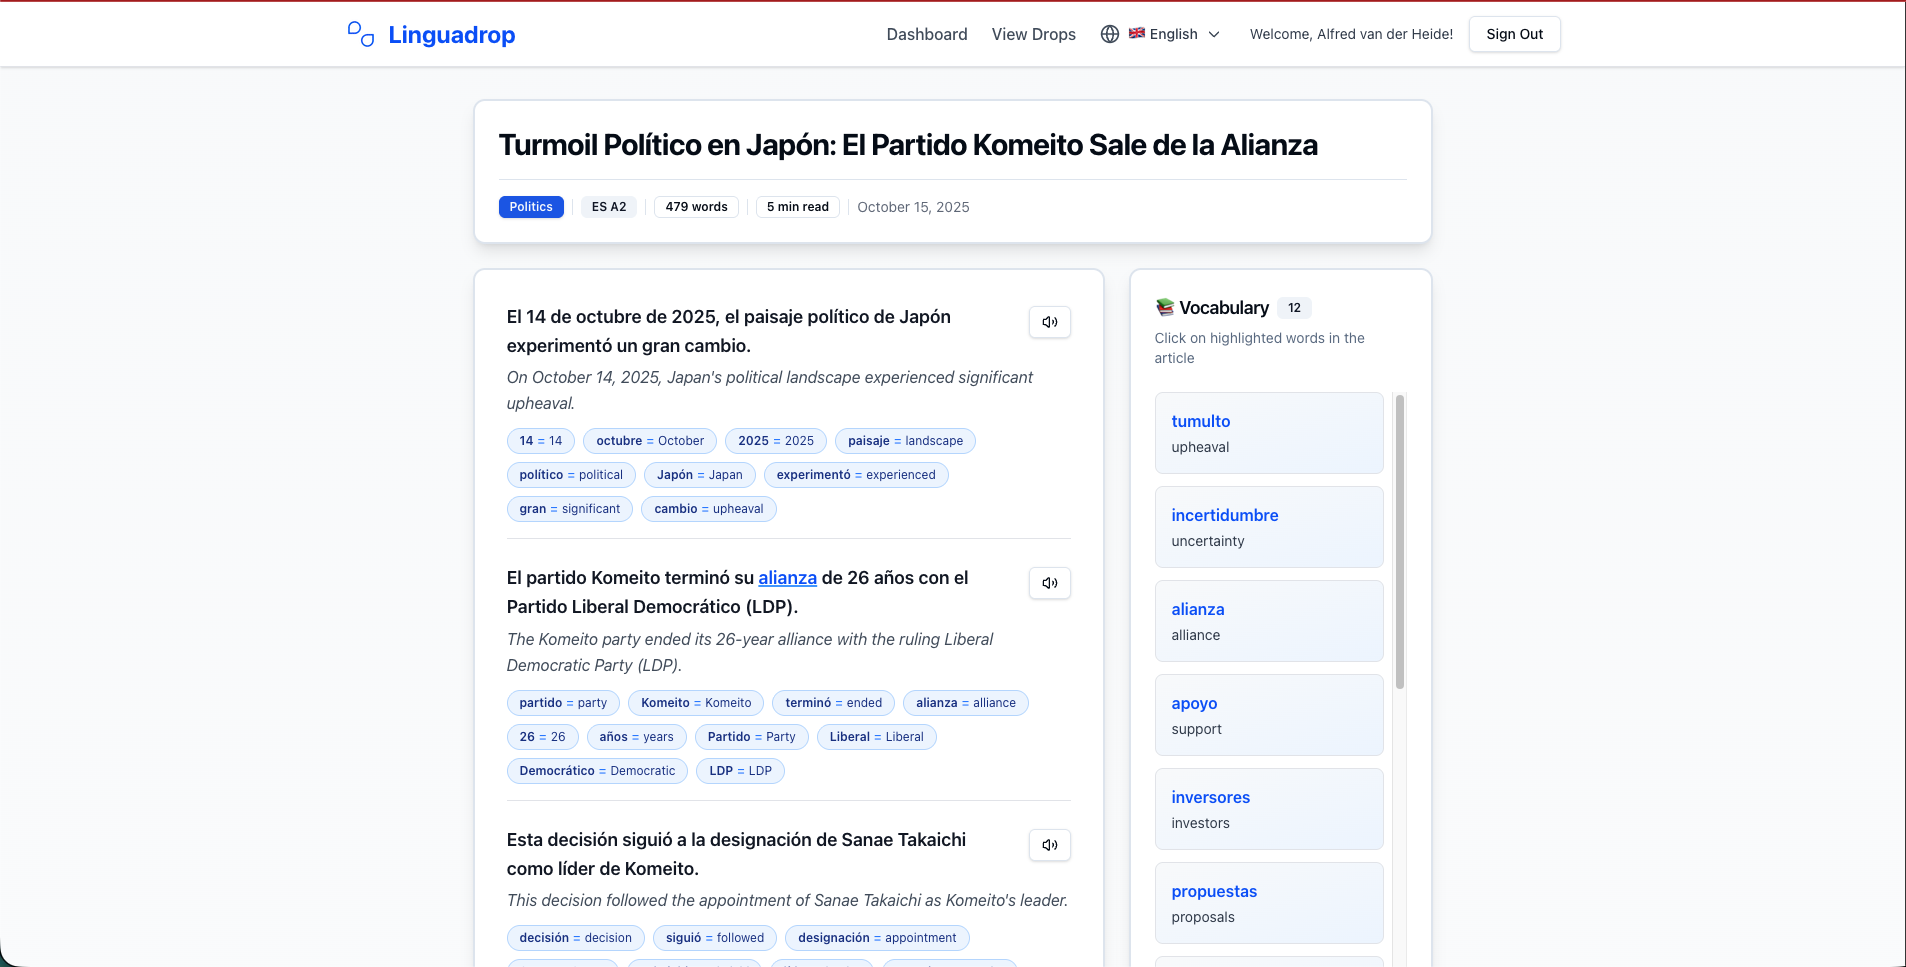
Task: Click the octubre = October chip
Action: click(x=650, y=441)
